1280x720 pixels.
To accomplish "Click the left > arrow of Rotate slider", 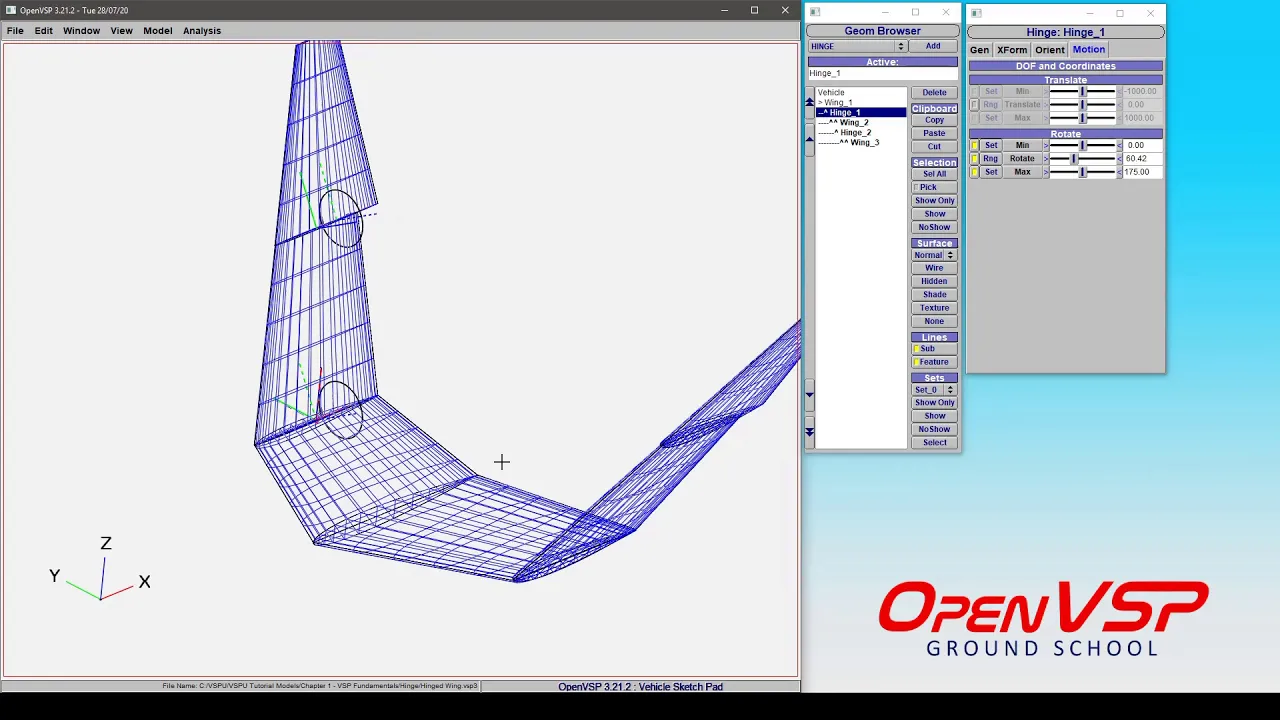I will [x=1046, y=159].
